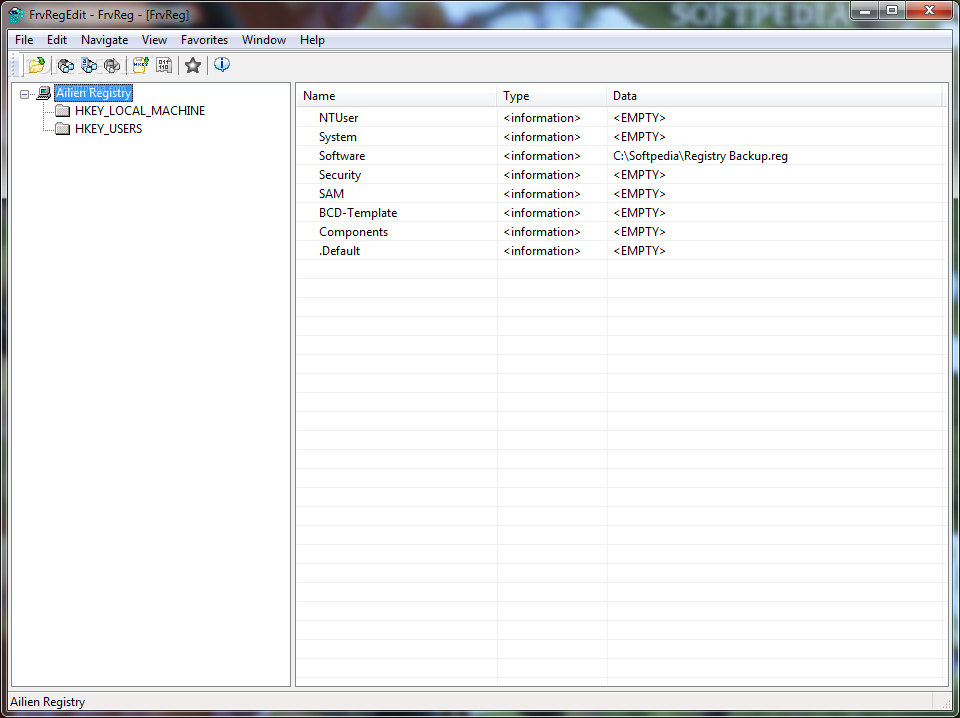960x718 pixels.
Task: Select the BCD-Template row
Action: (x=620, y=212)
